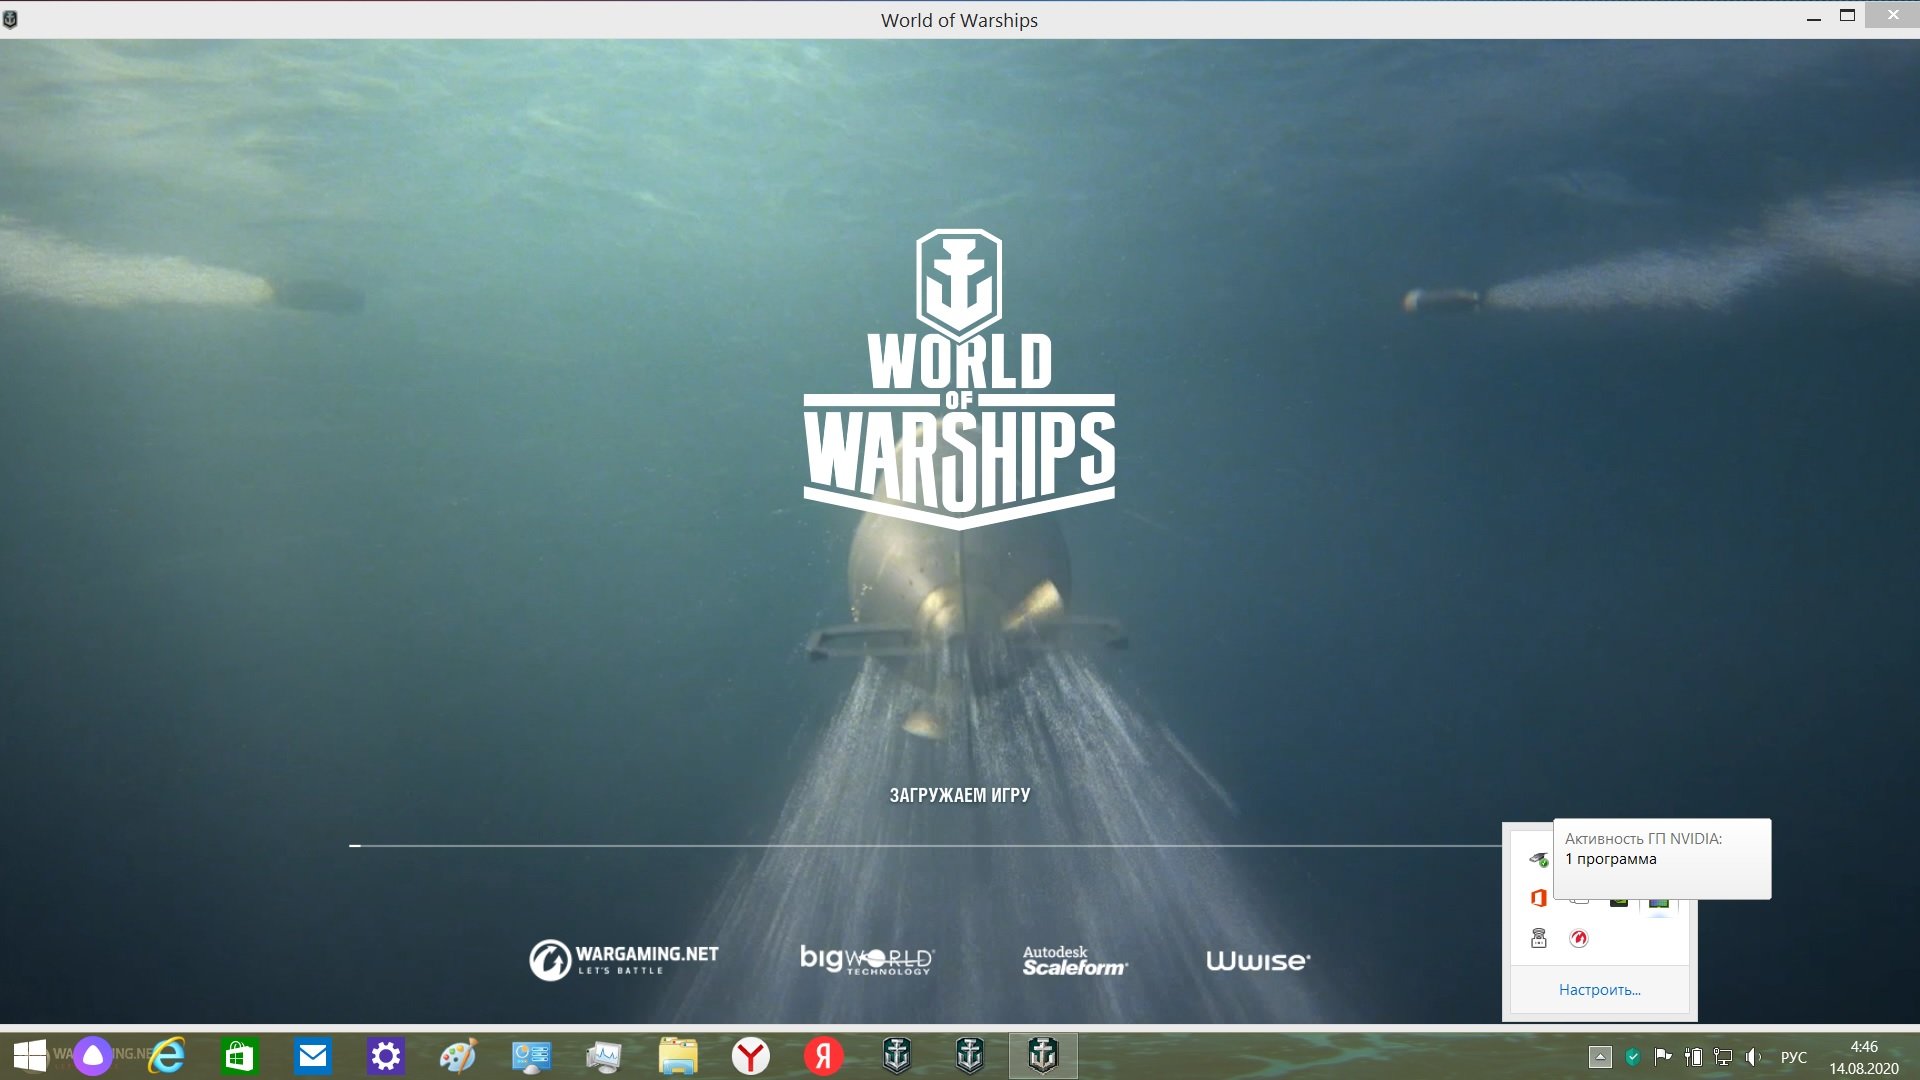
Task: Click the BigWorld Technology logo
Action: click(x=866, y=960)
